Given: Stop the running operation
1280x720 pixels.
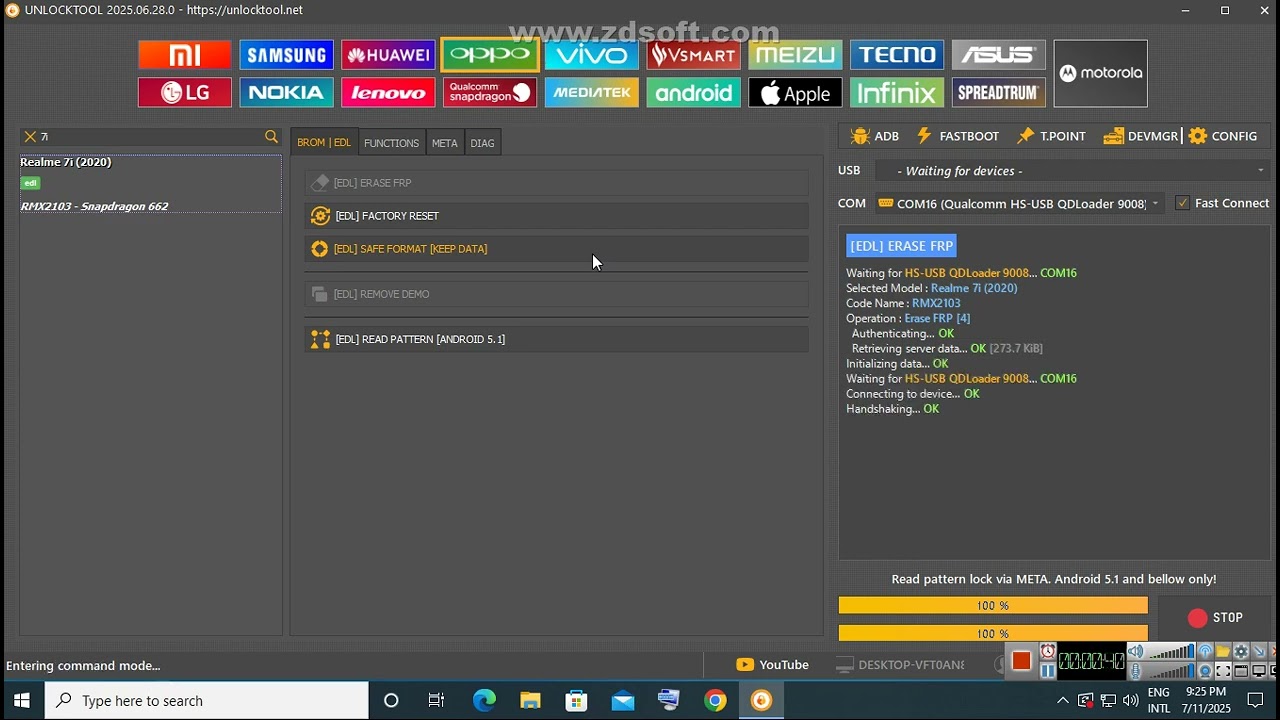Looking at the screenshot, I should pyautogui.click(x=1215, y=618).
